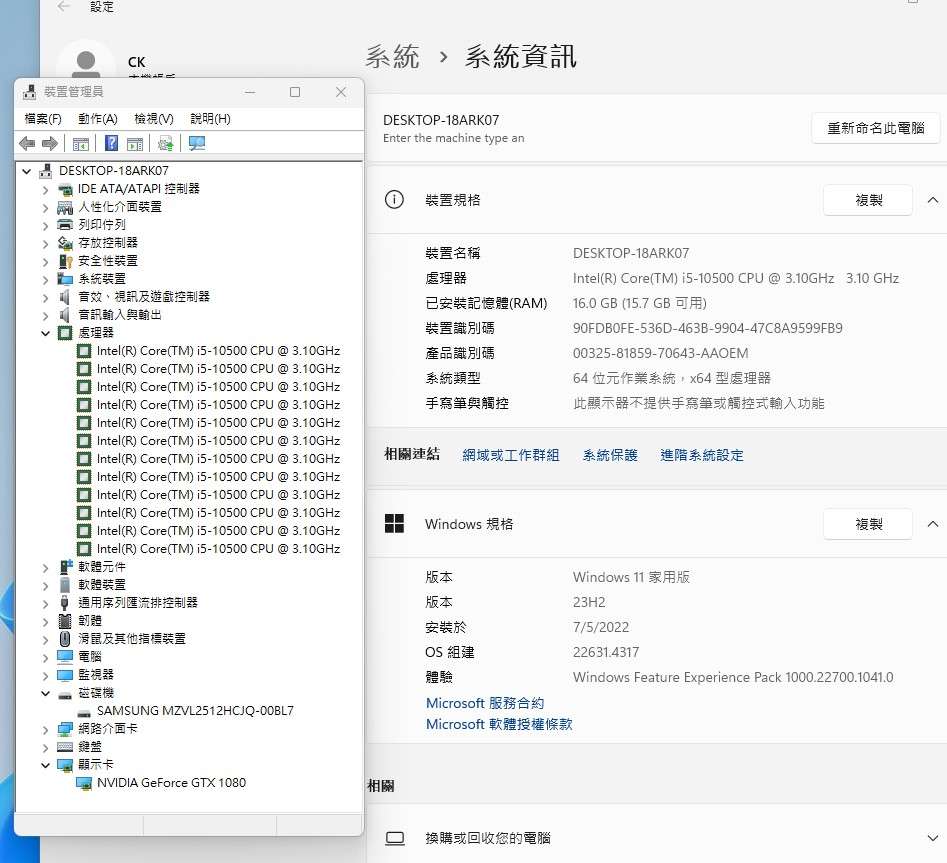
Task: Click the 韌體 firmware chip icon
Action: pyautogui.click(x=65, y=621)
